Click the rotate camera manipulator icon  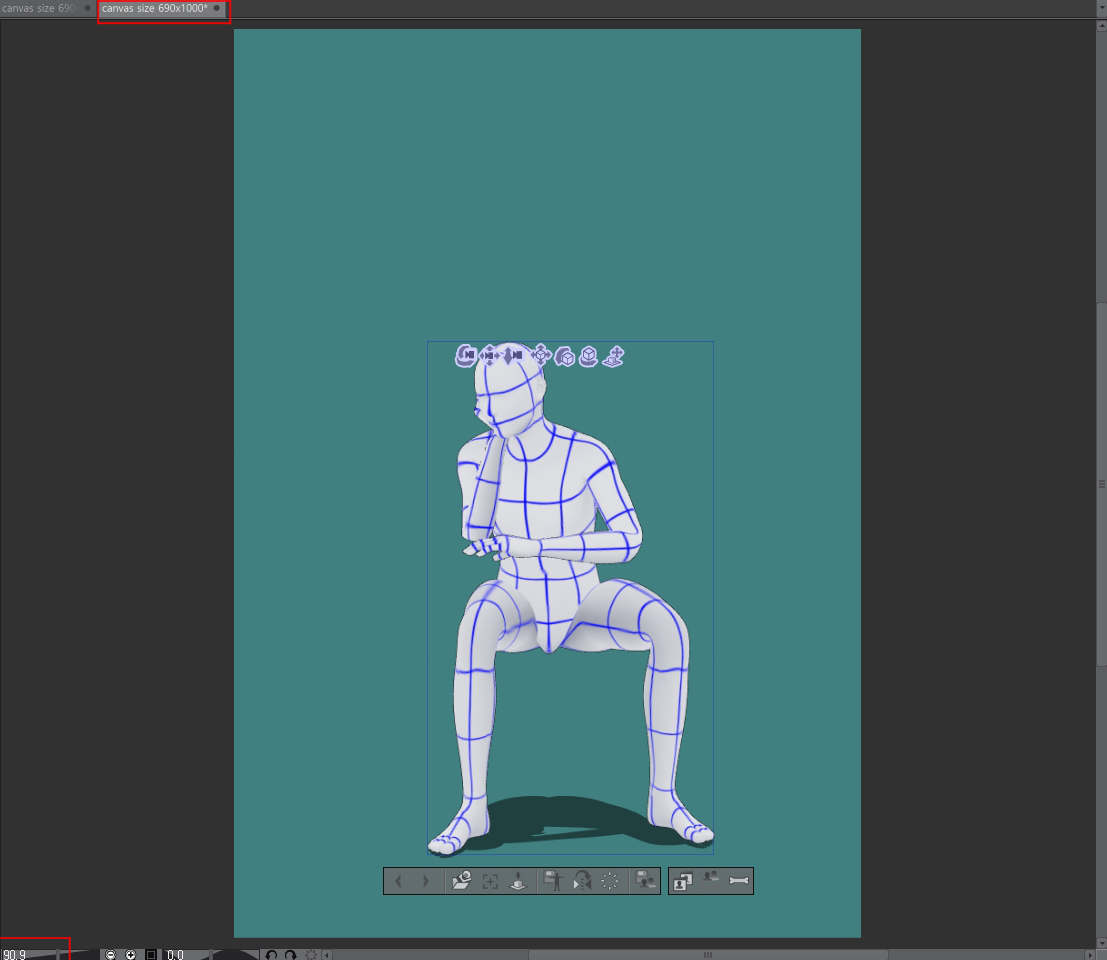(x=465, y=356)
